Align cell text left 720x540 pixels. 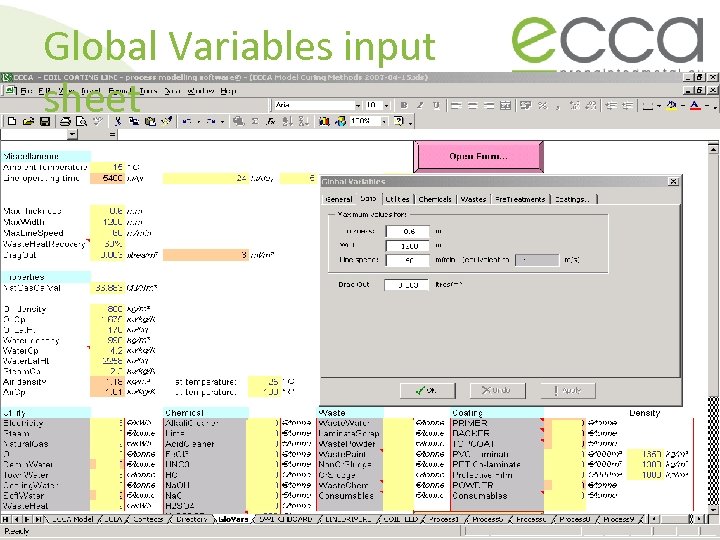pyautogui.click(x=456, y=106)
